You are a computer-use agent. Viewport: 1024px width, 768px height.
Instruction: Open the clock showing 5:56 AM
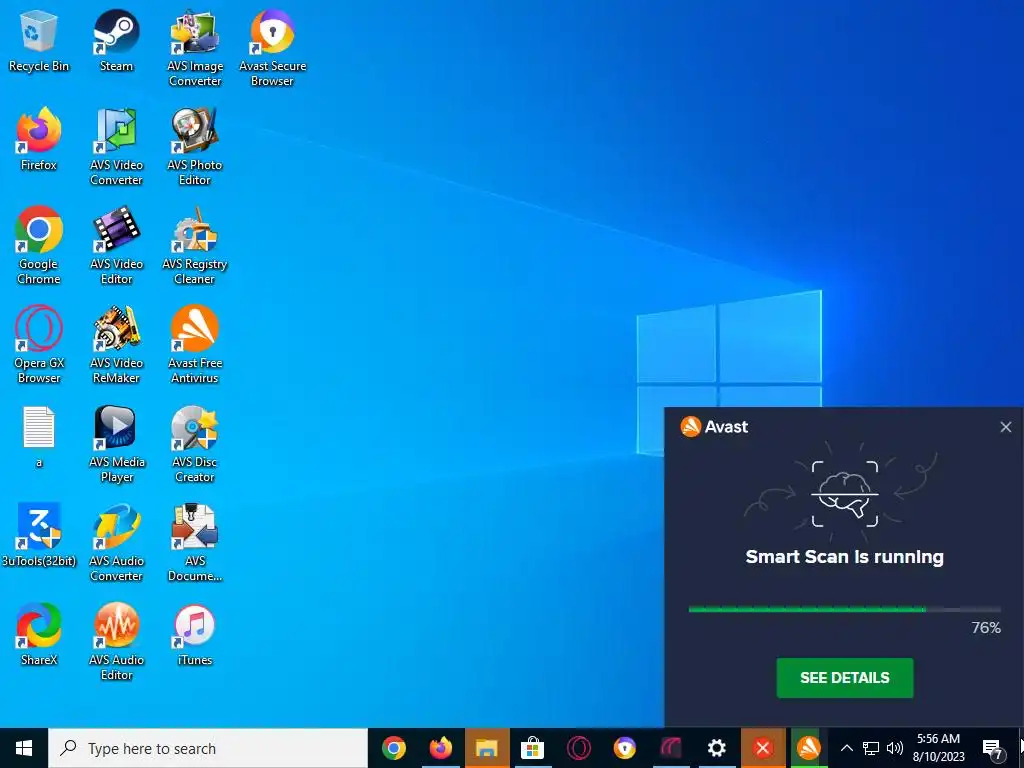pyautogui.click(x=938, y=748)
